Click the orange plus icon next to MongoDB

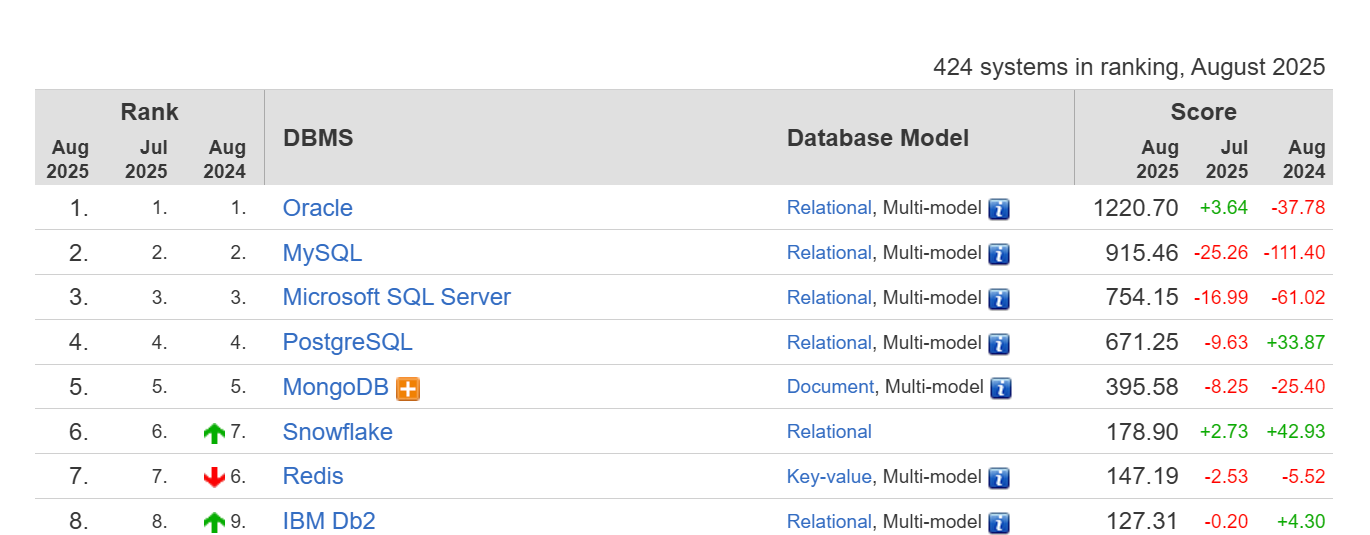pyautogui.click(x=408, y=389)
